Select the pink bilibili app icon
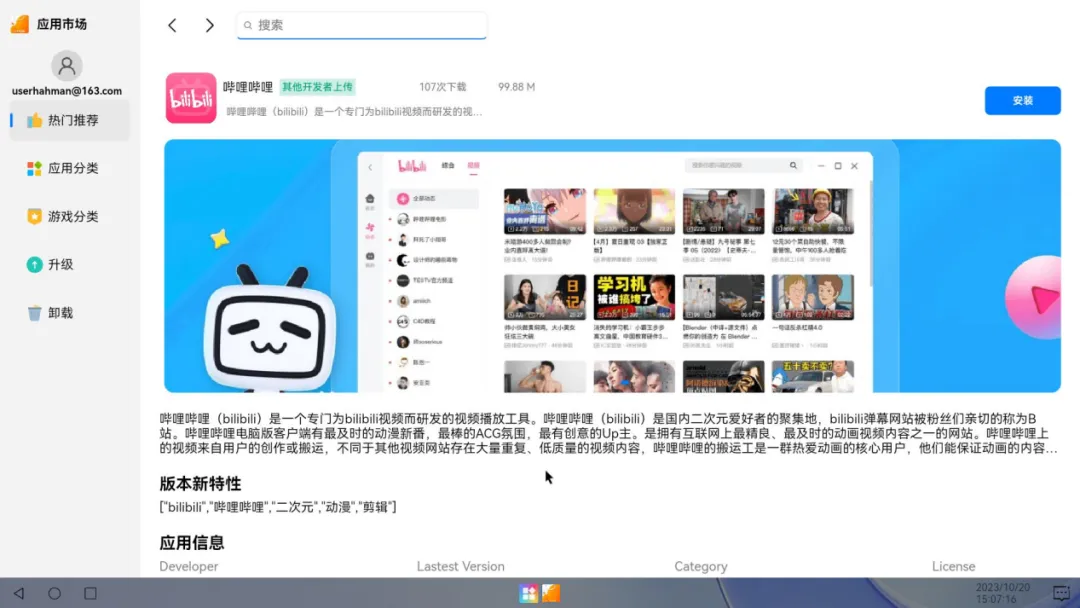This screenshot has width=1080, height=608. (191, 98)
